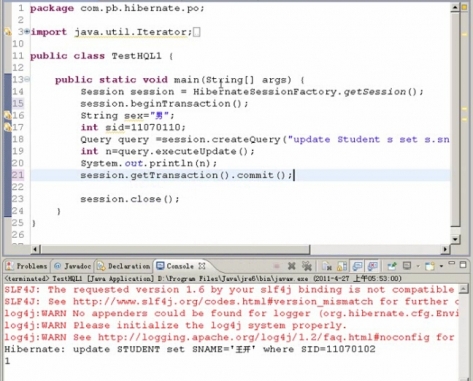Open the Open Console dropdown arrow
Image resolution: width=473 pixels, height=381 pixels.
coord(441,266)
